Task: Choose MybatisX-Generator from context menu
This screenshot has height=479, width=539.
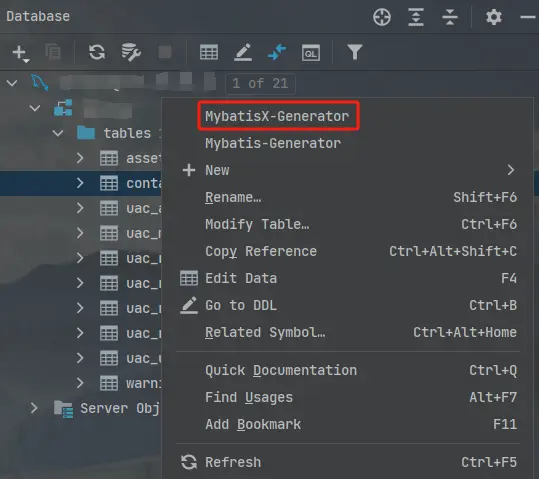Action: (277, 116)
